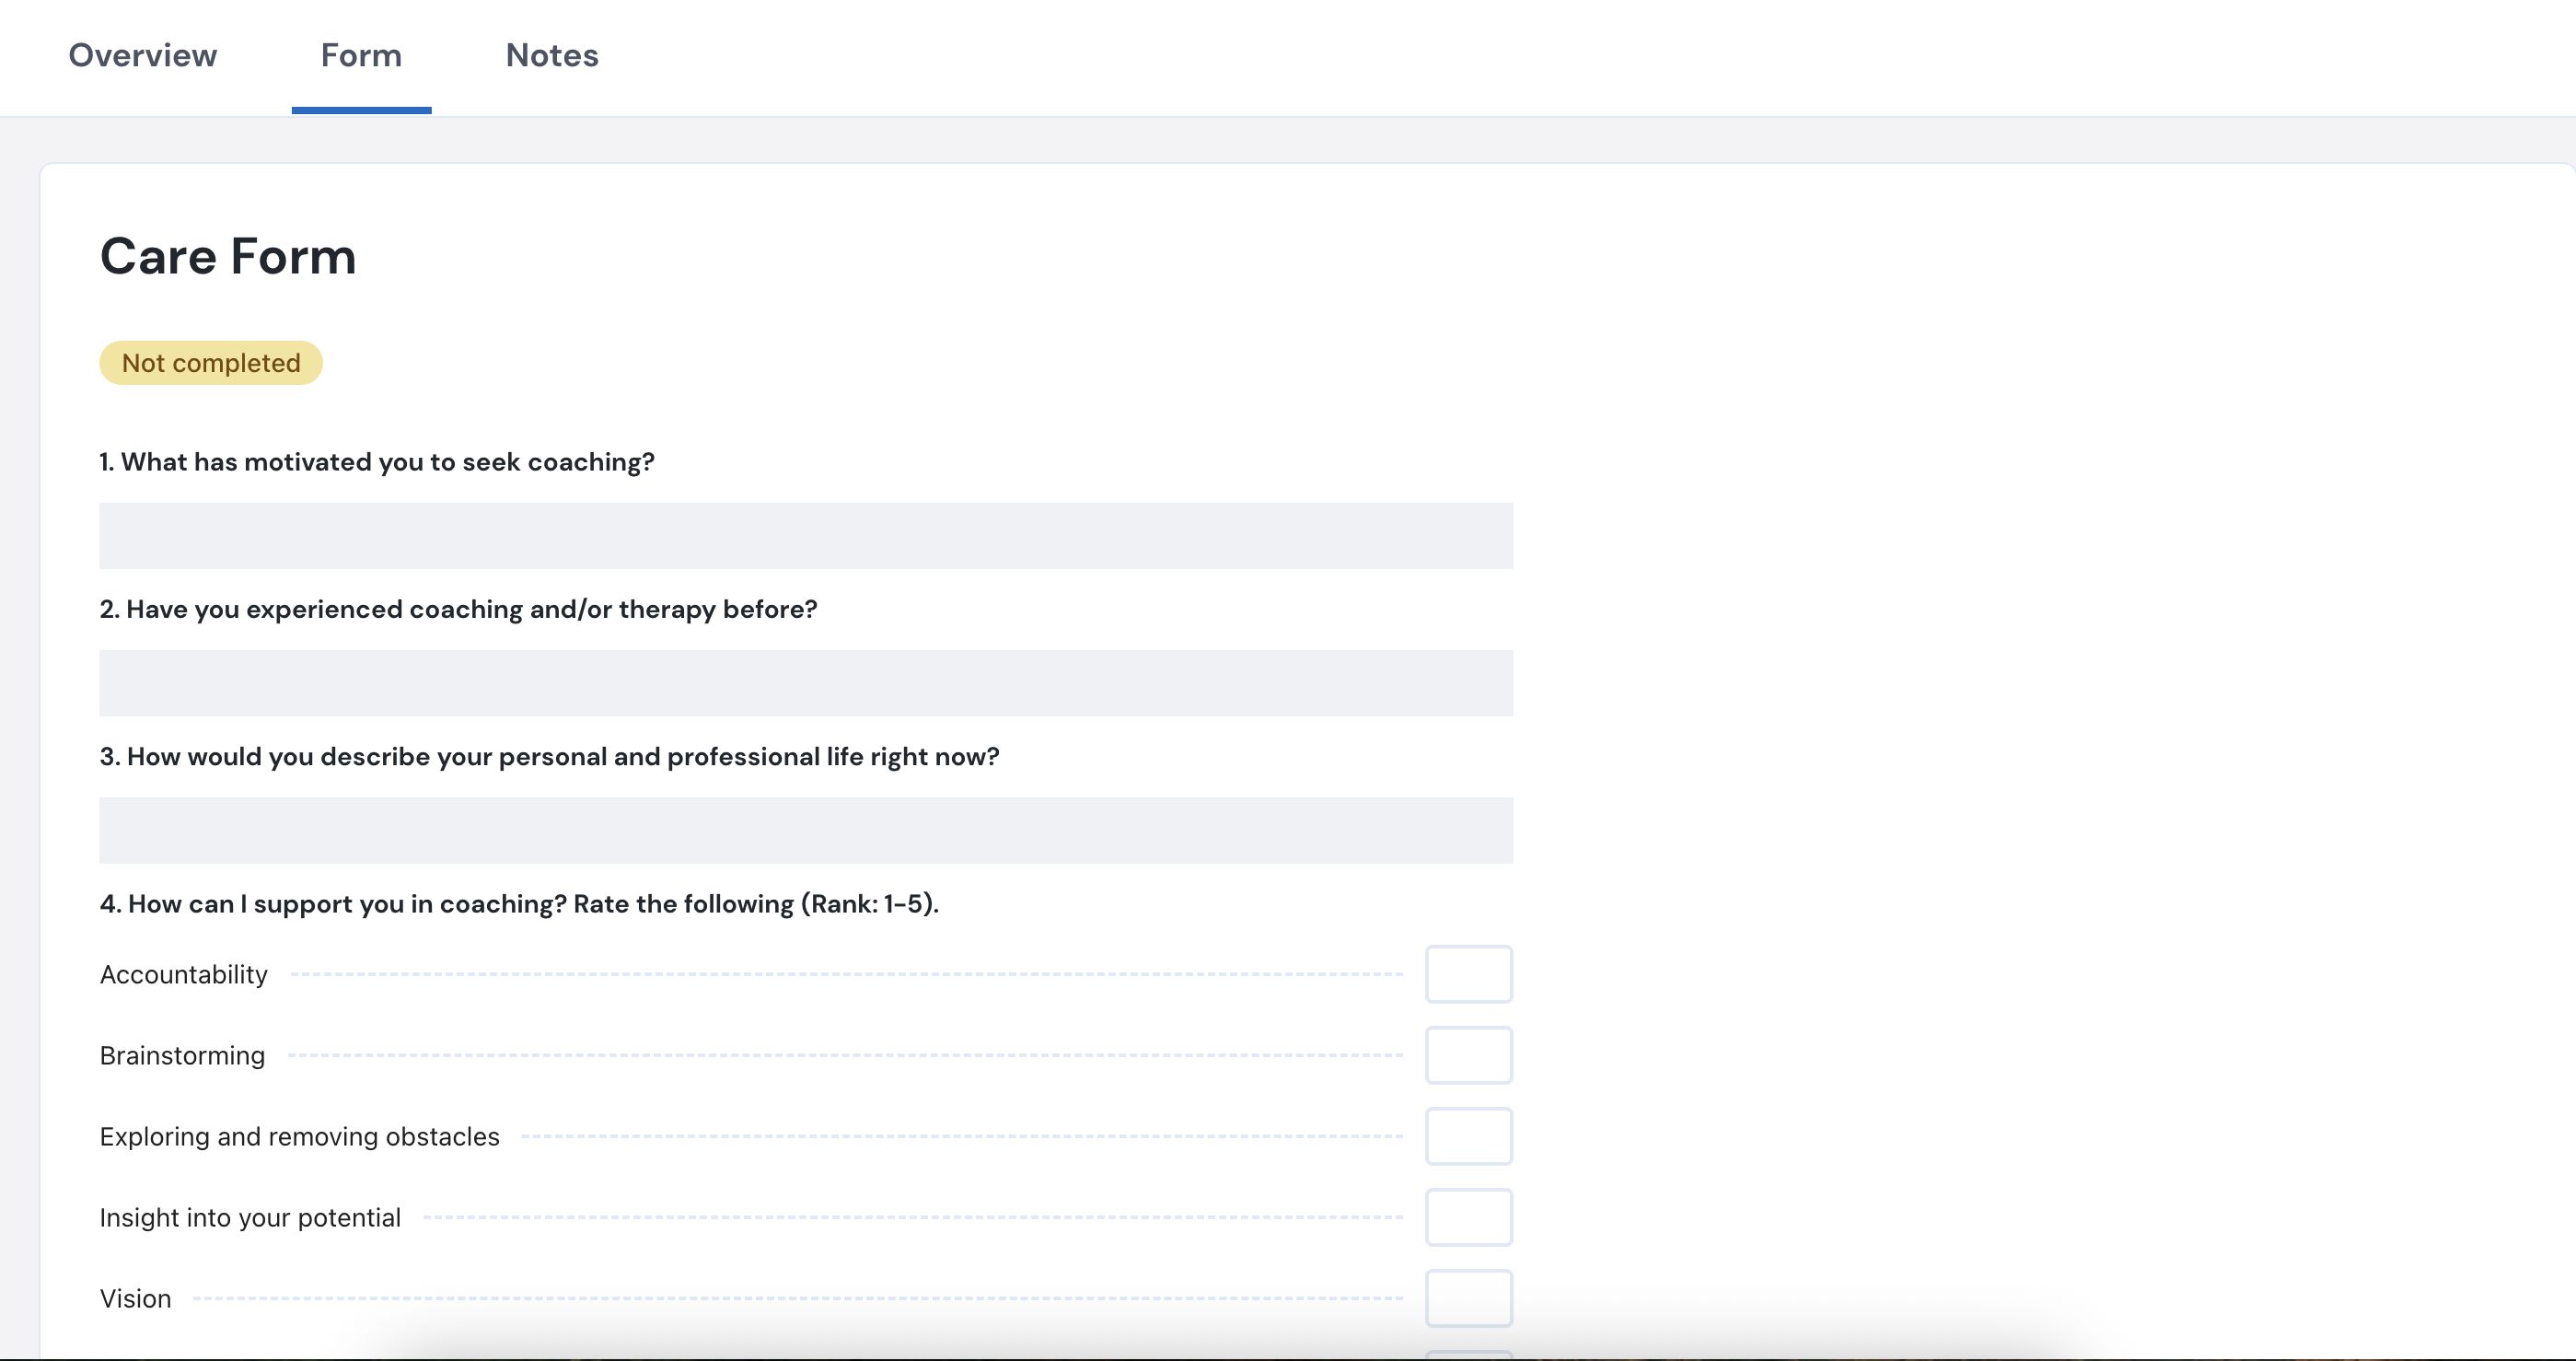This screenshot has height=1361, width=2576.
Task: Click the Accountability row label
Action: click(x=184, y=974)
